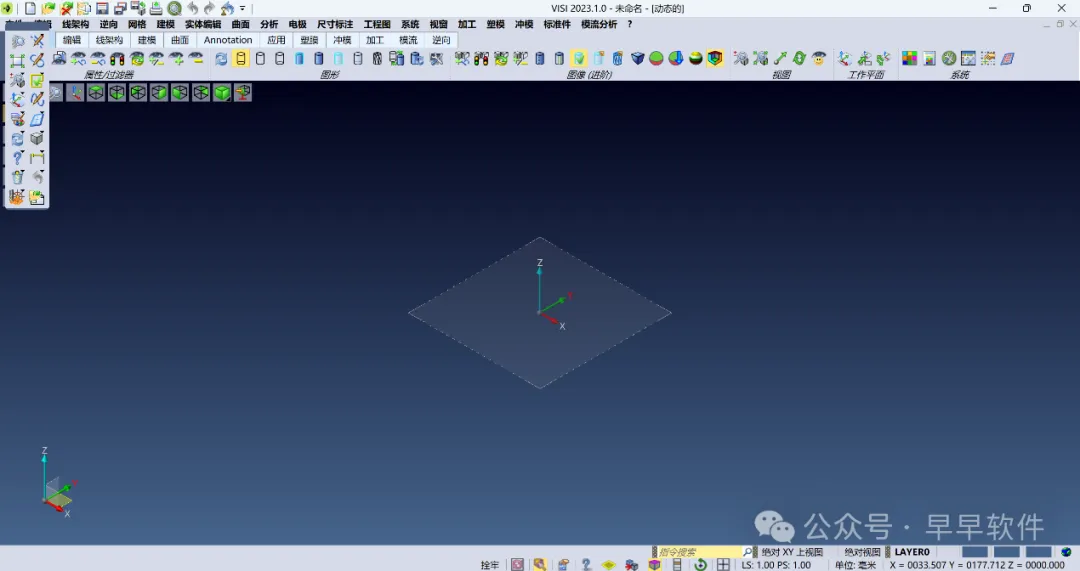1080x571 pixels.
Task: Select the solid blue cylinder shading mode
Action: point(319,59)
